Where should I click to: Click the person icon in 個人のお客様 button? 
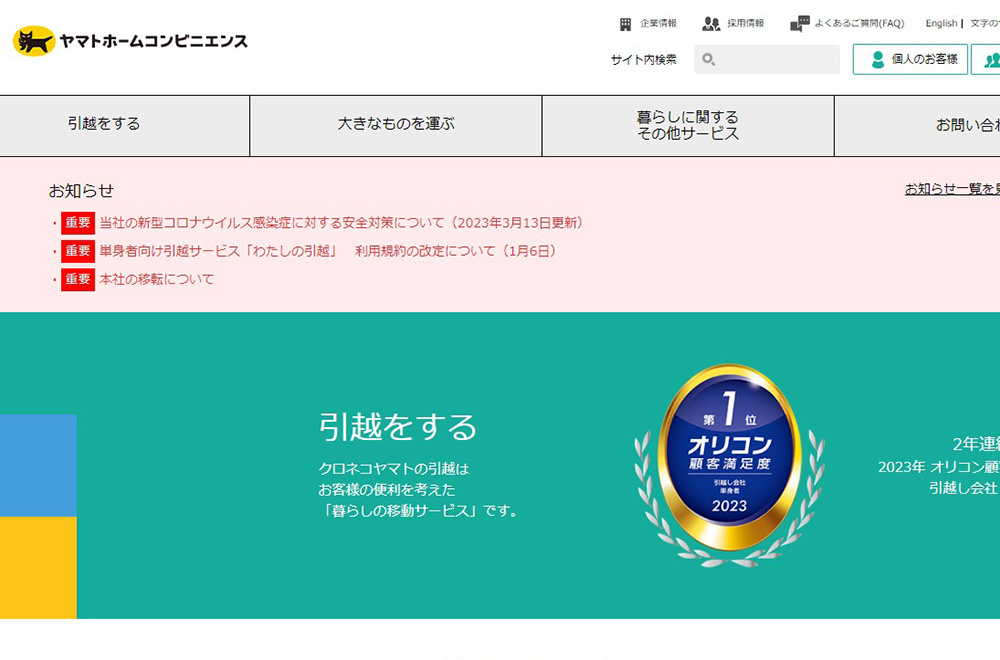[878, 59]
